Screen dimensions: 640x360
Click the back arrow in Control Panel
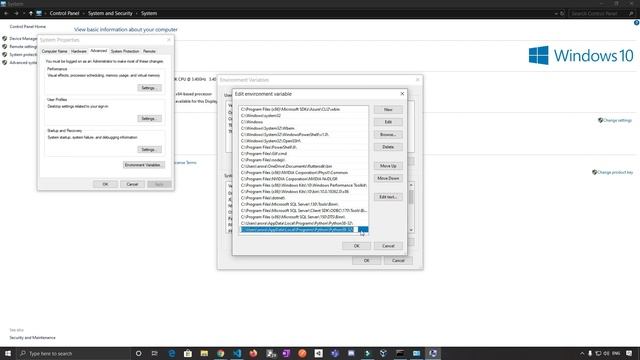pos(6,13)
